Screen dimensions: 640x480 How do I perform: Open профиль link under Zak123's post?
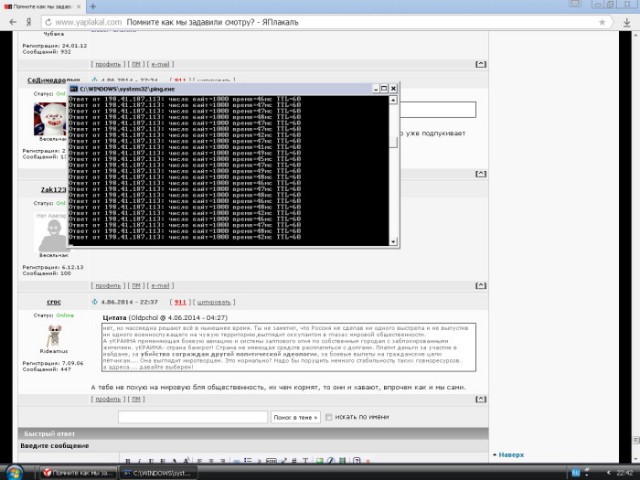(x=108, y=286)
